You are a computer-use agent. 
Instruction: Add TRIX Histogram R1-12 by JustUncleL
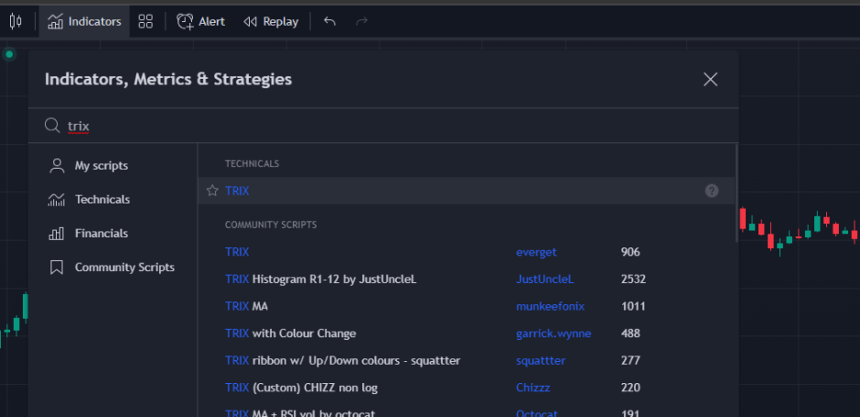click(x=320, y=279)
